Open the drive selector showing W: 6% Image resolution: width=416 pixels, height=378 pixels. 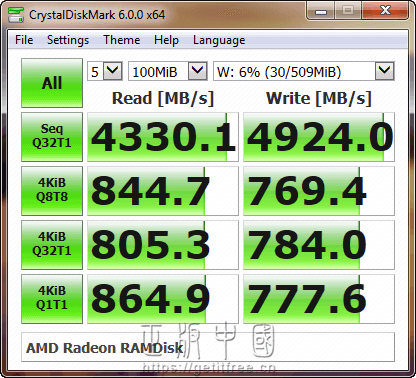304,71
